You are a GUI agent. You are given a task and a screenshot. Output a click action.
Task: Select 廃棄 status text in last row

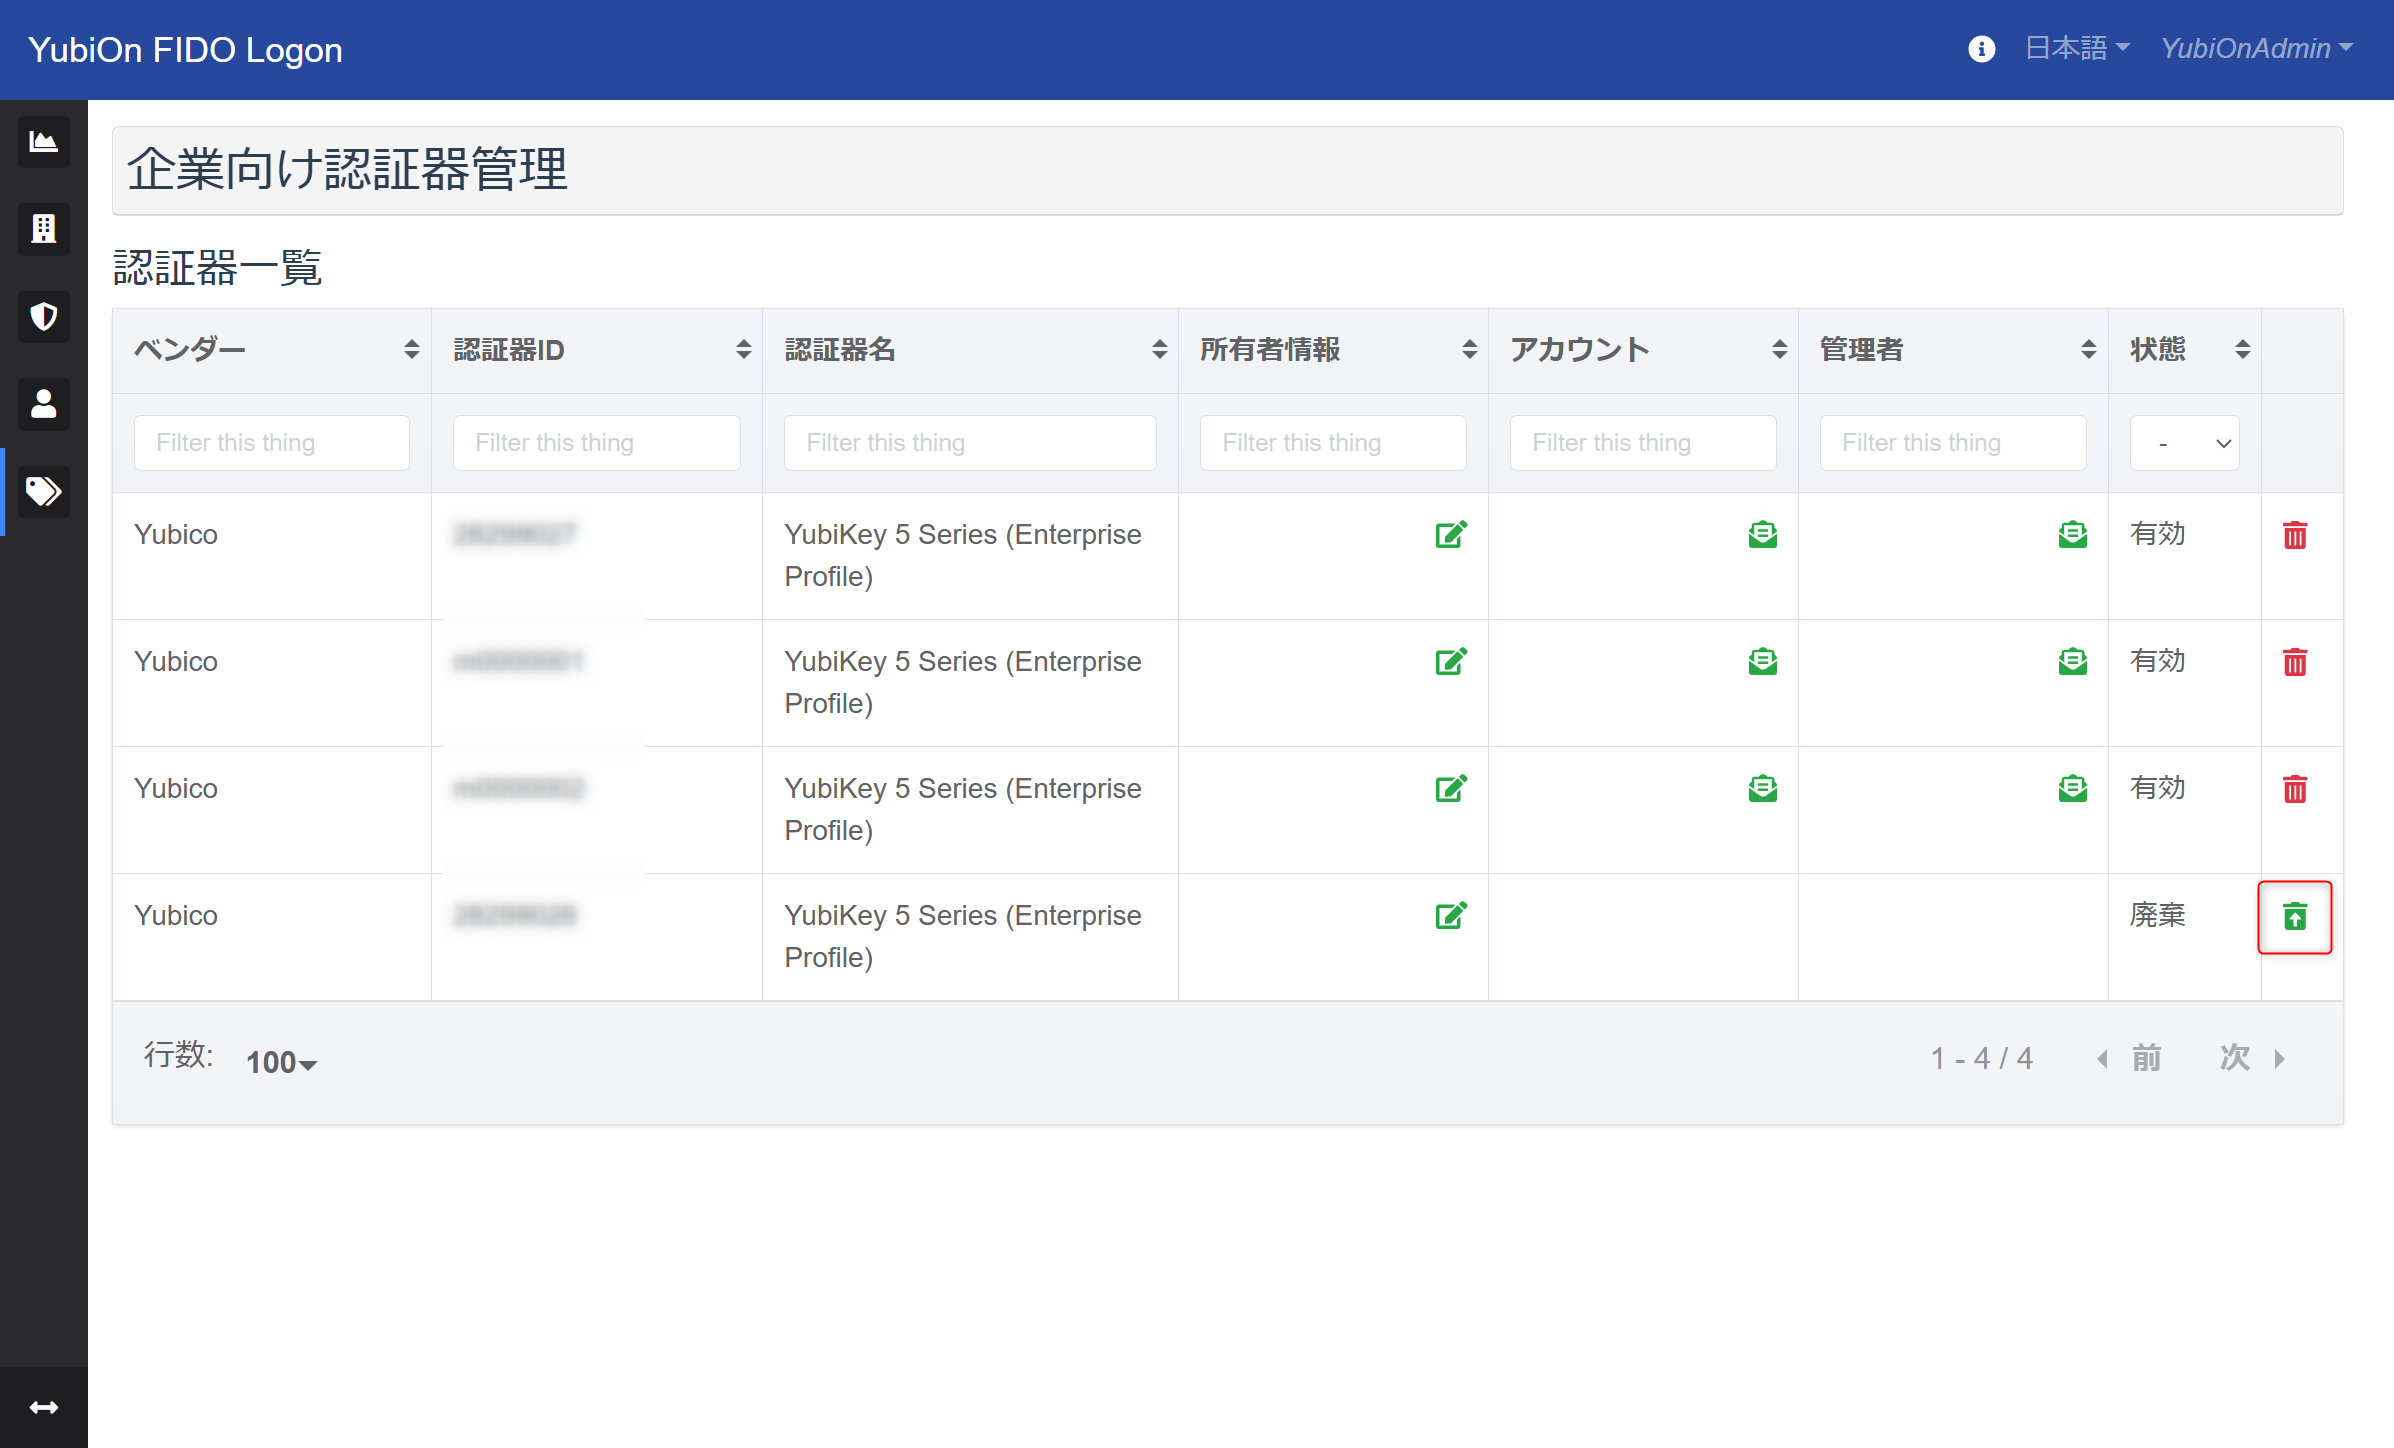coord(2157,915)
